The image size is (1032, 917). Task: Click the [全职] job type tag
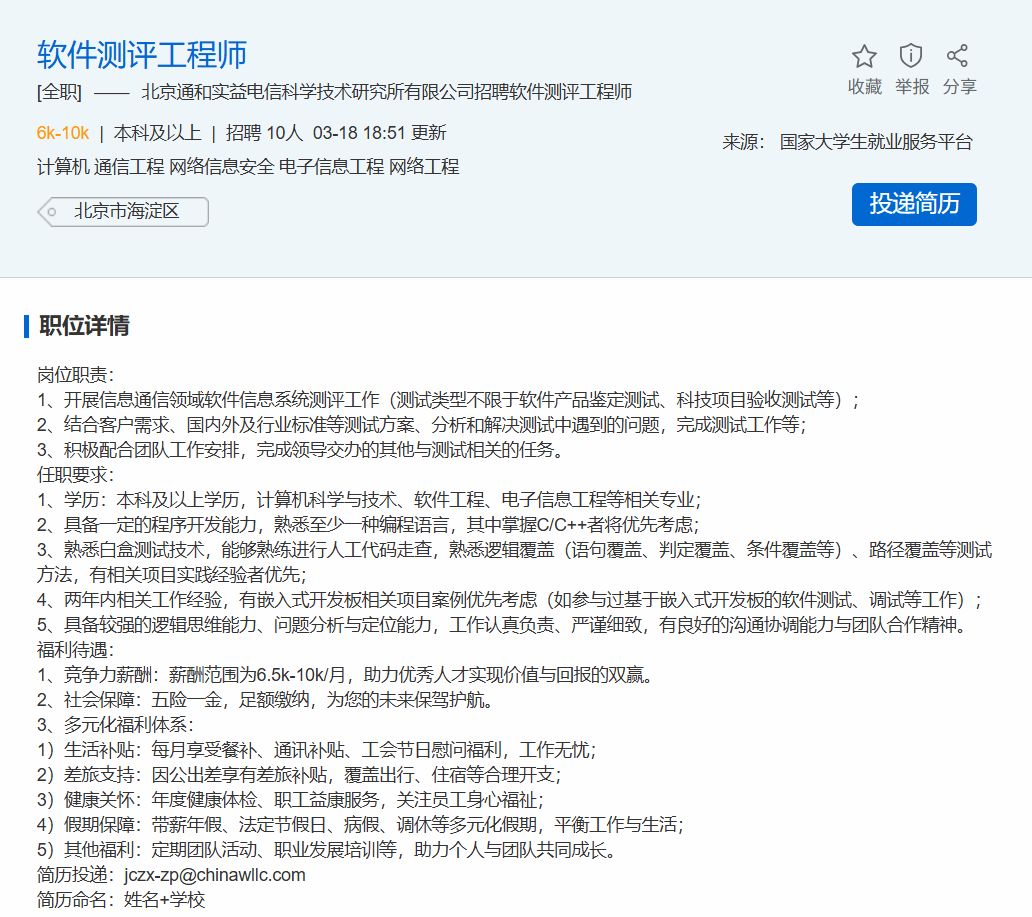coord(59,92)
